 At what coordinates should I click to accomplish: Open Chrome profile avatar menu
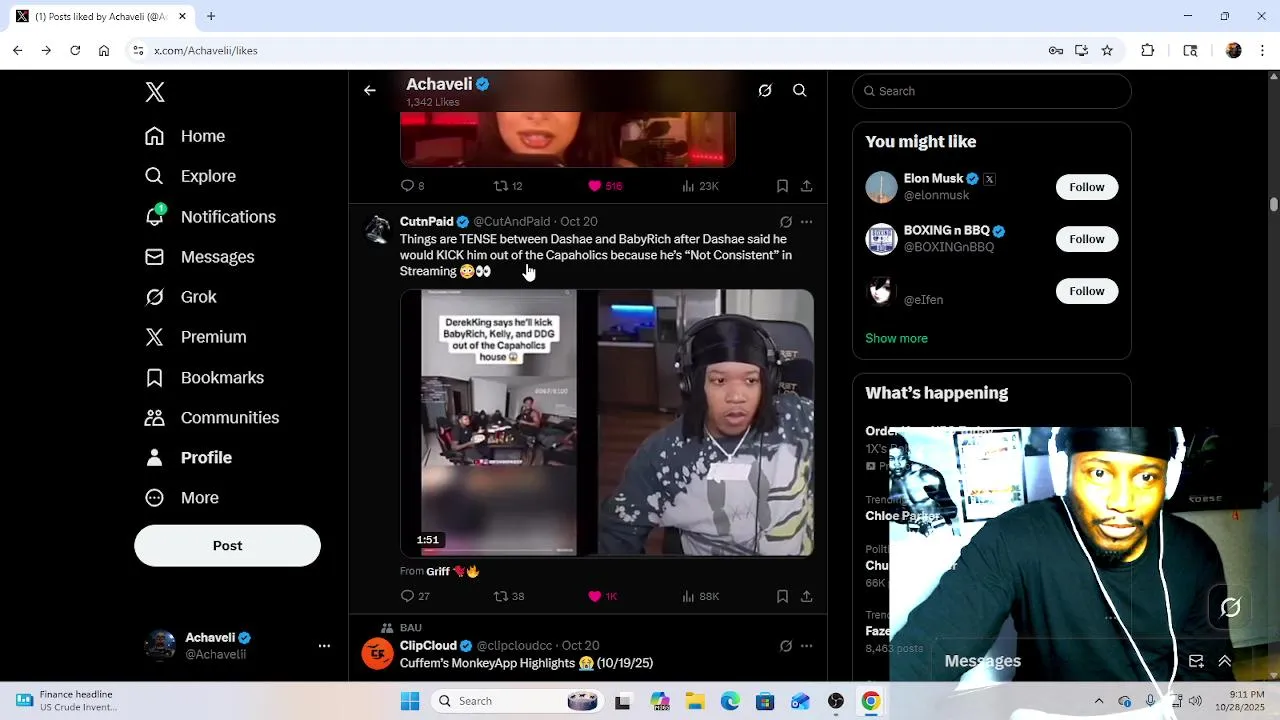coord(1234,50)
